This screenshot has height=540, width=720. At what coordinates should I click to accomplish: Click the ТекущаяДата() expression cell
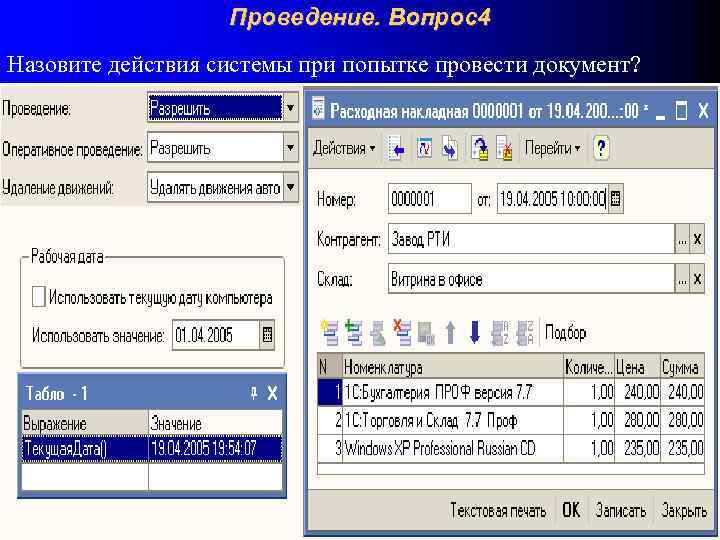[x=85, y=448]
